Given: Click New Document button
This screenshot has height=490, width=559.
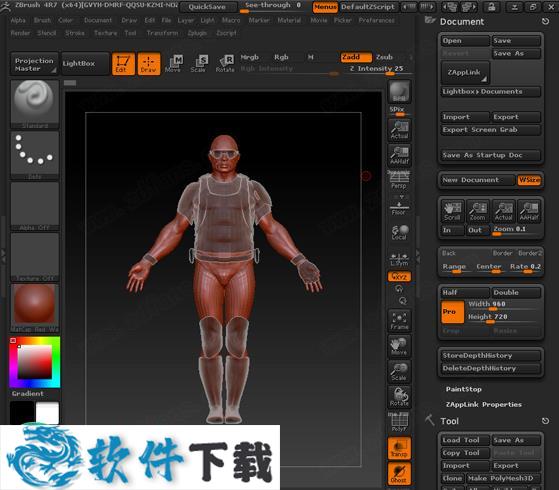Looking at the screenshot, I should [478, 180].
